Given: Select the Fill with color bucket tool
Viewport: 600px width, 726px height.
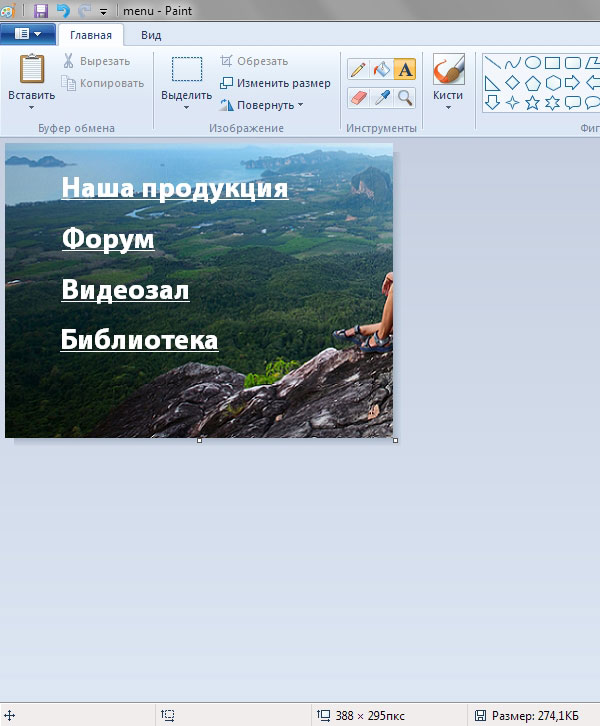Looking at the screenshot, I should click(381, 69).
